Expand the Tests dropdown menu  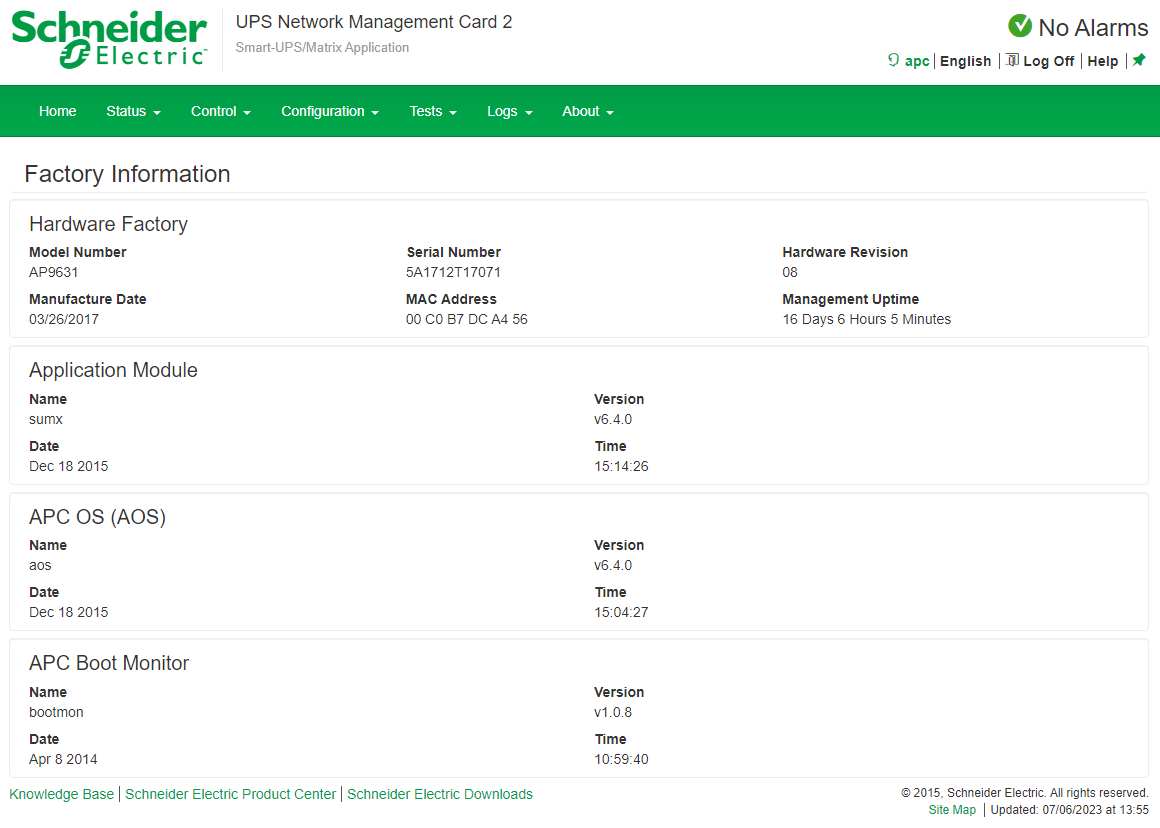433,111
